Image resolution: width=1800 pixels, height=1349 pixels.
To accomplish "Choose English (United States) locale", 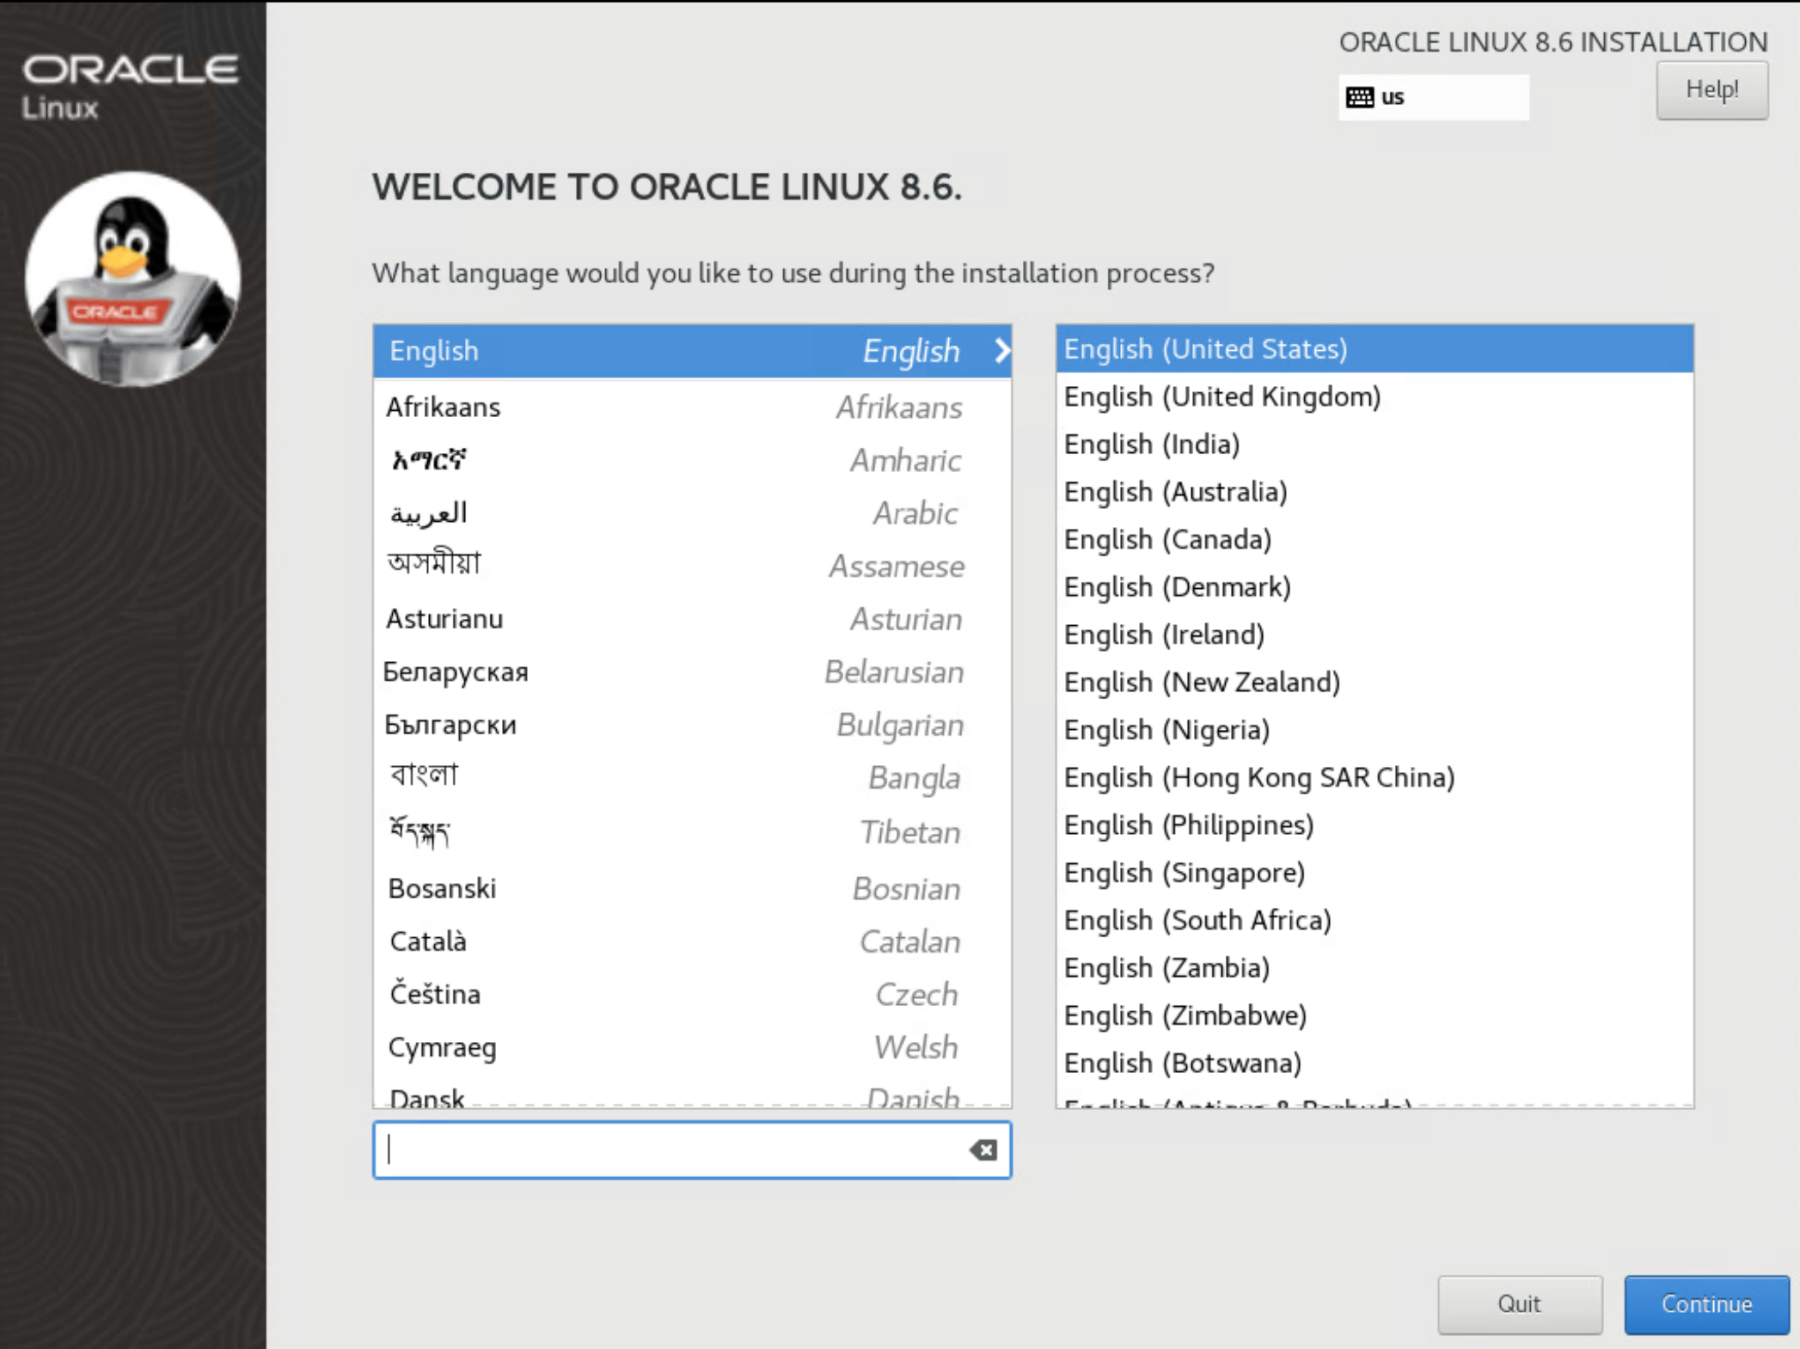I will coord(1375,349).
